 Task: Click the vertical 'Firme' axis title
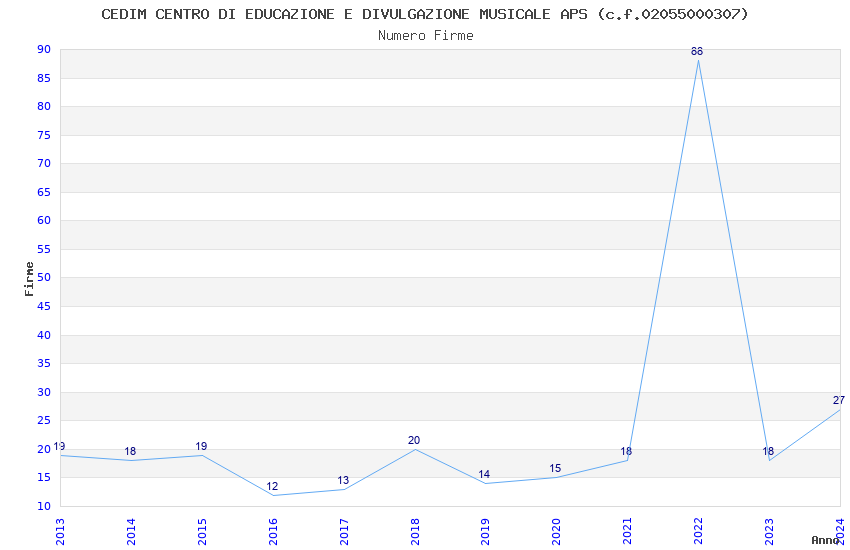[x=29, y=278]
